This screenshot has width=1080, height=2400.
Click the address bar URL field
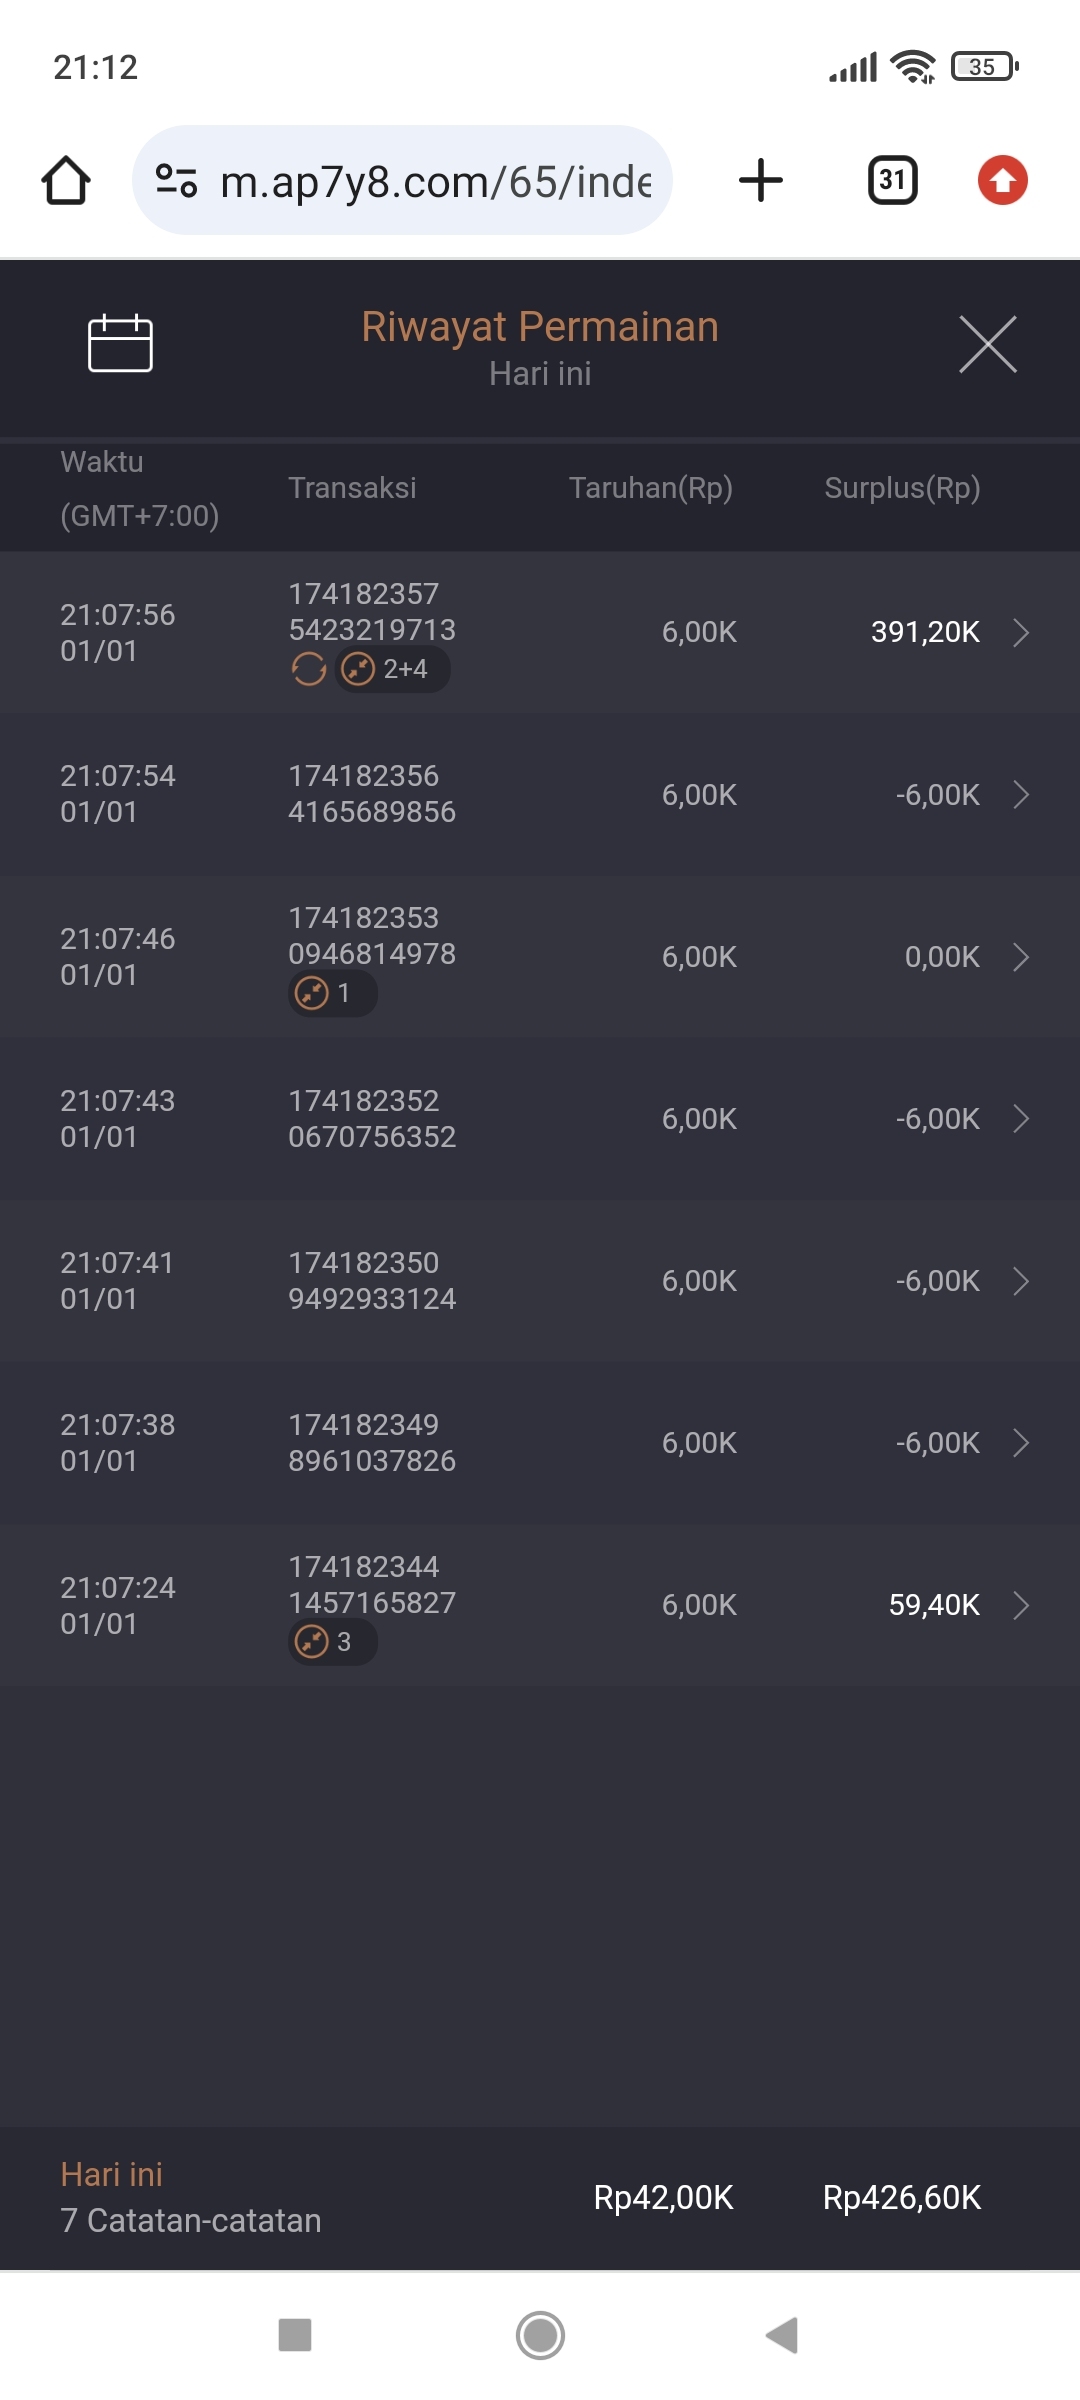tap(435, 181)
